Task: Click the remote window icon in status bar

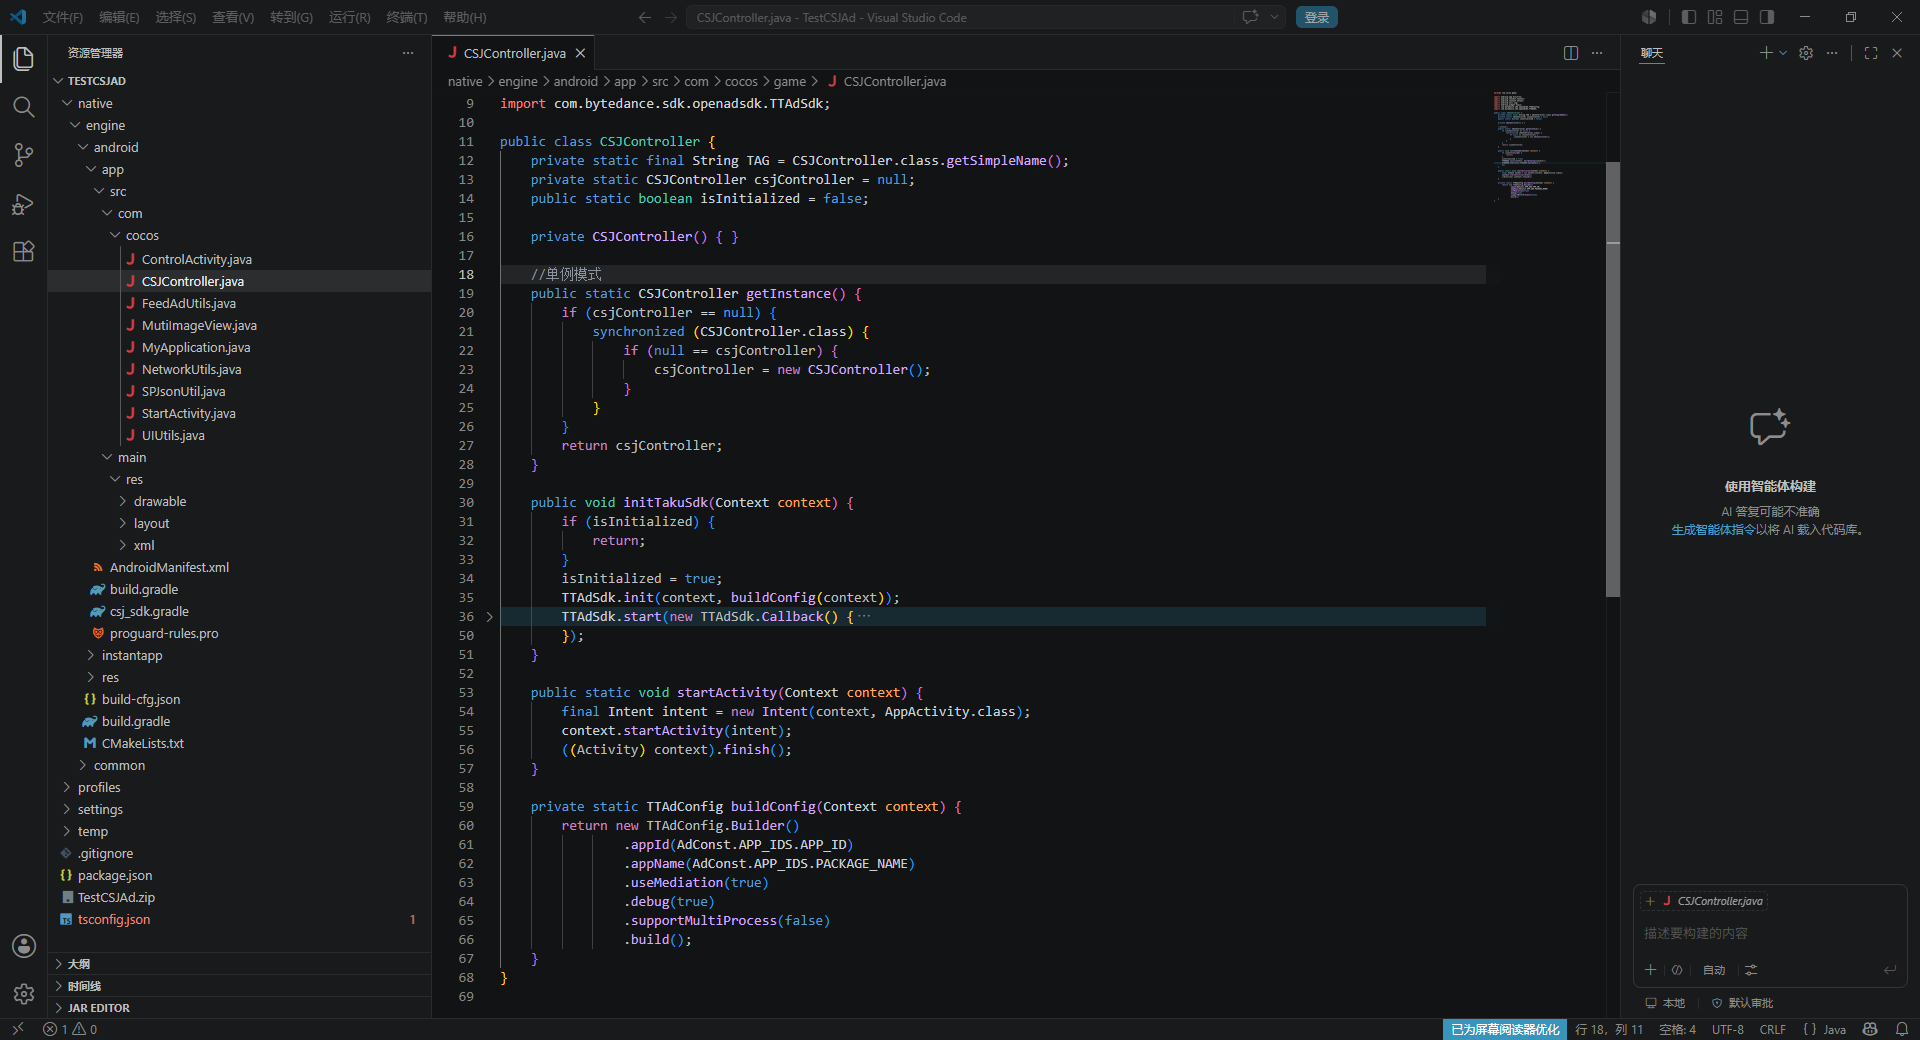Action: coord(17,1029)
